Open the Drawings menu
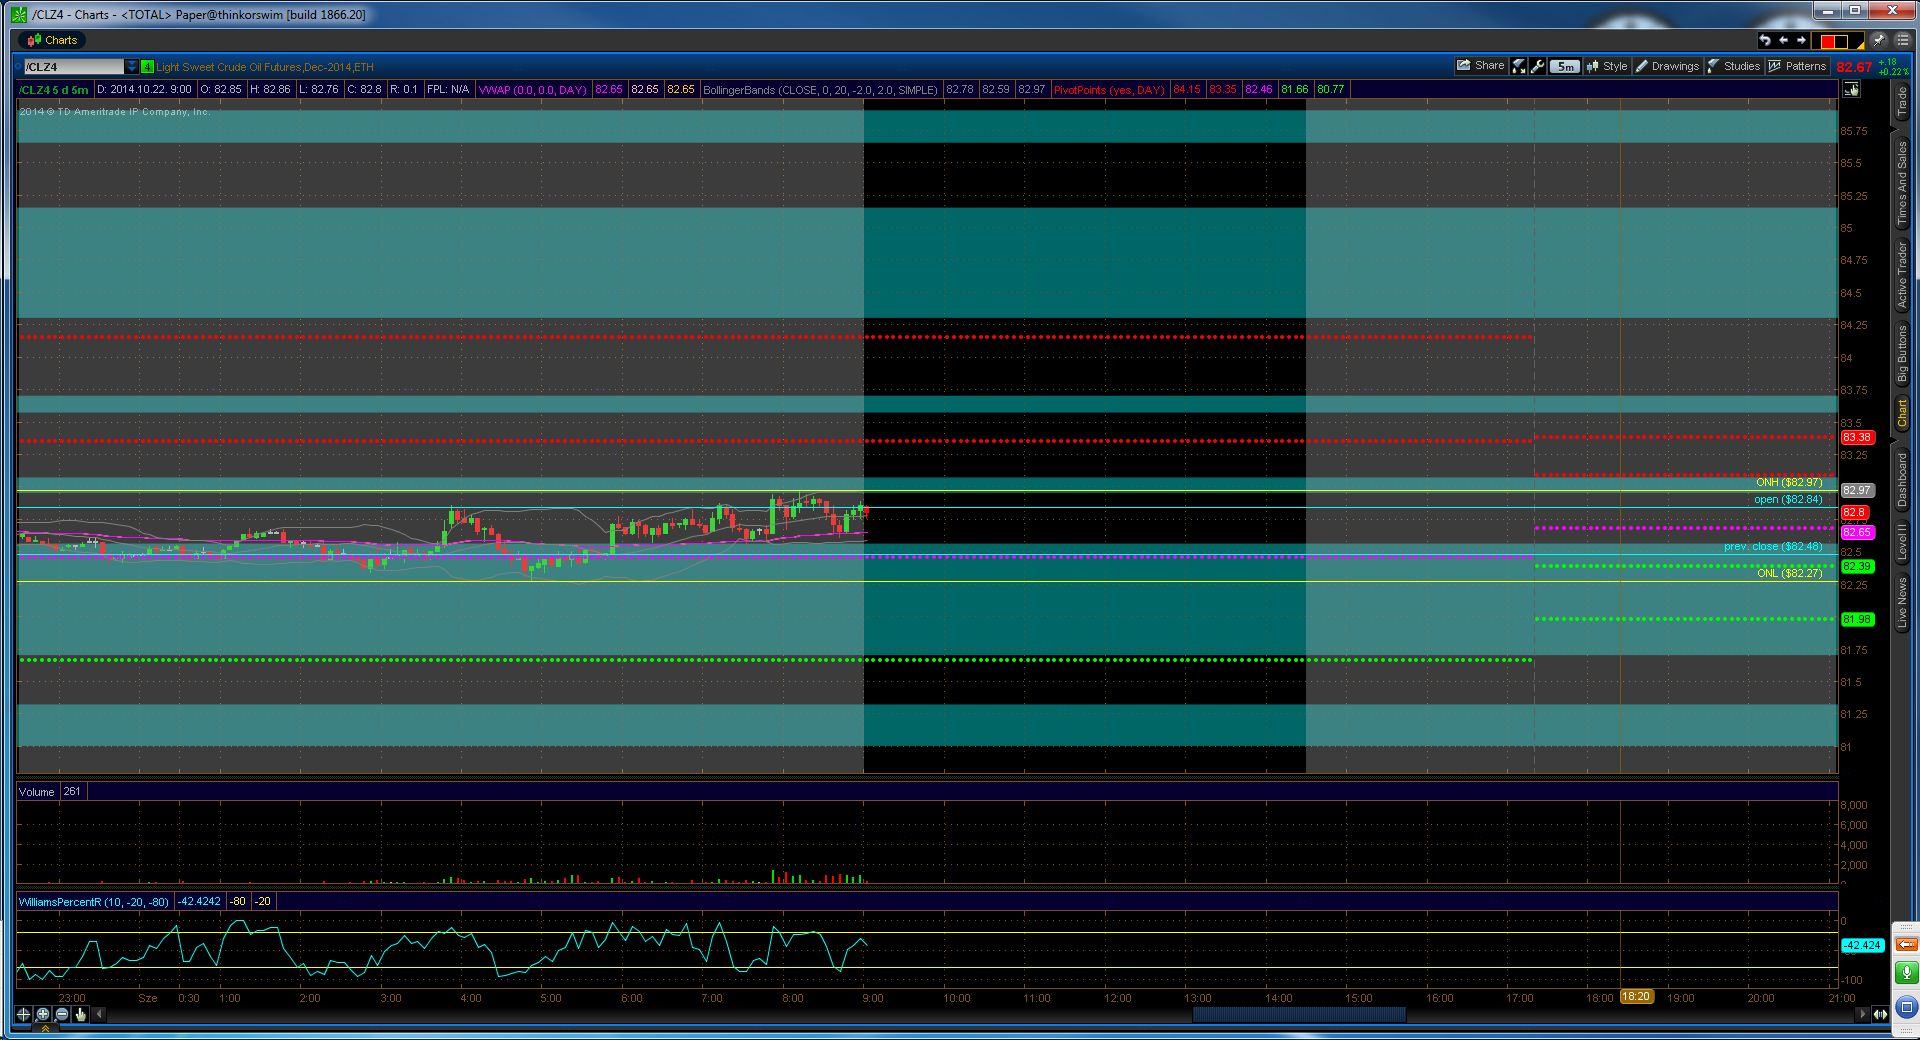1920x1040 pixels. (x=1667, y=66)
